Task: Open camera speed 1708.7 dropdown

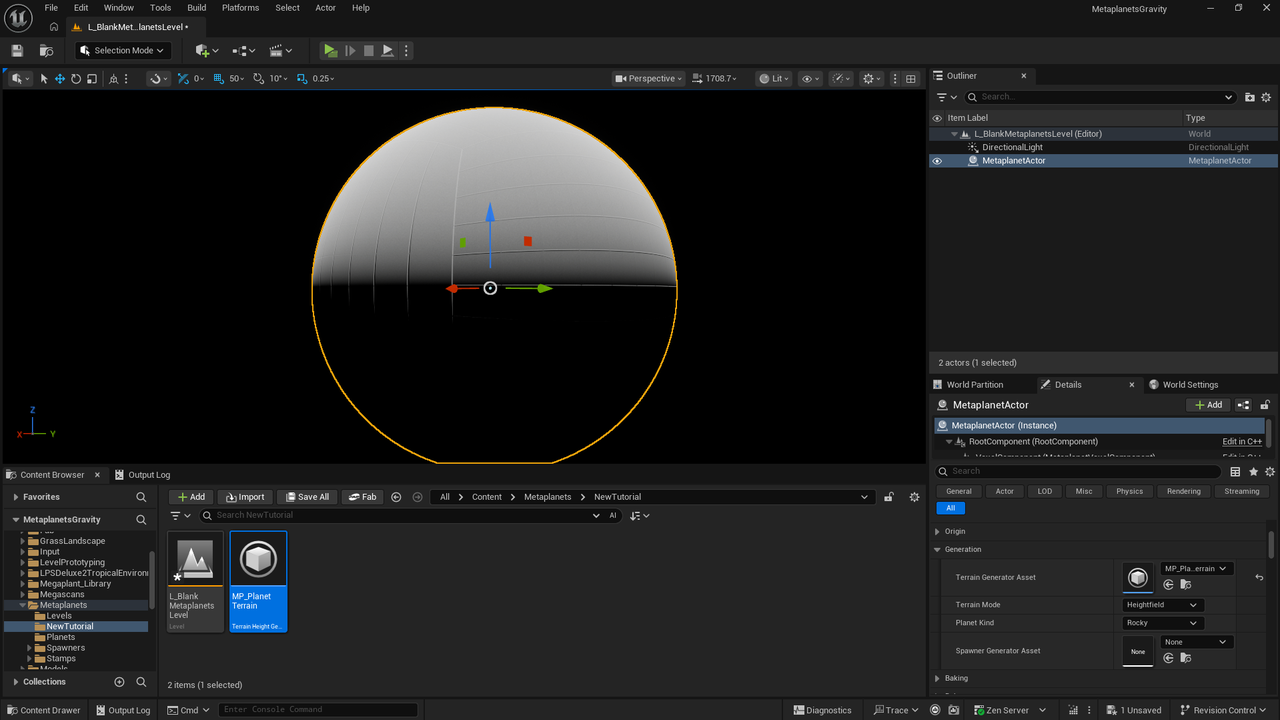Action: point(714,78)
